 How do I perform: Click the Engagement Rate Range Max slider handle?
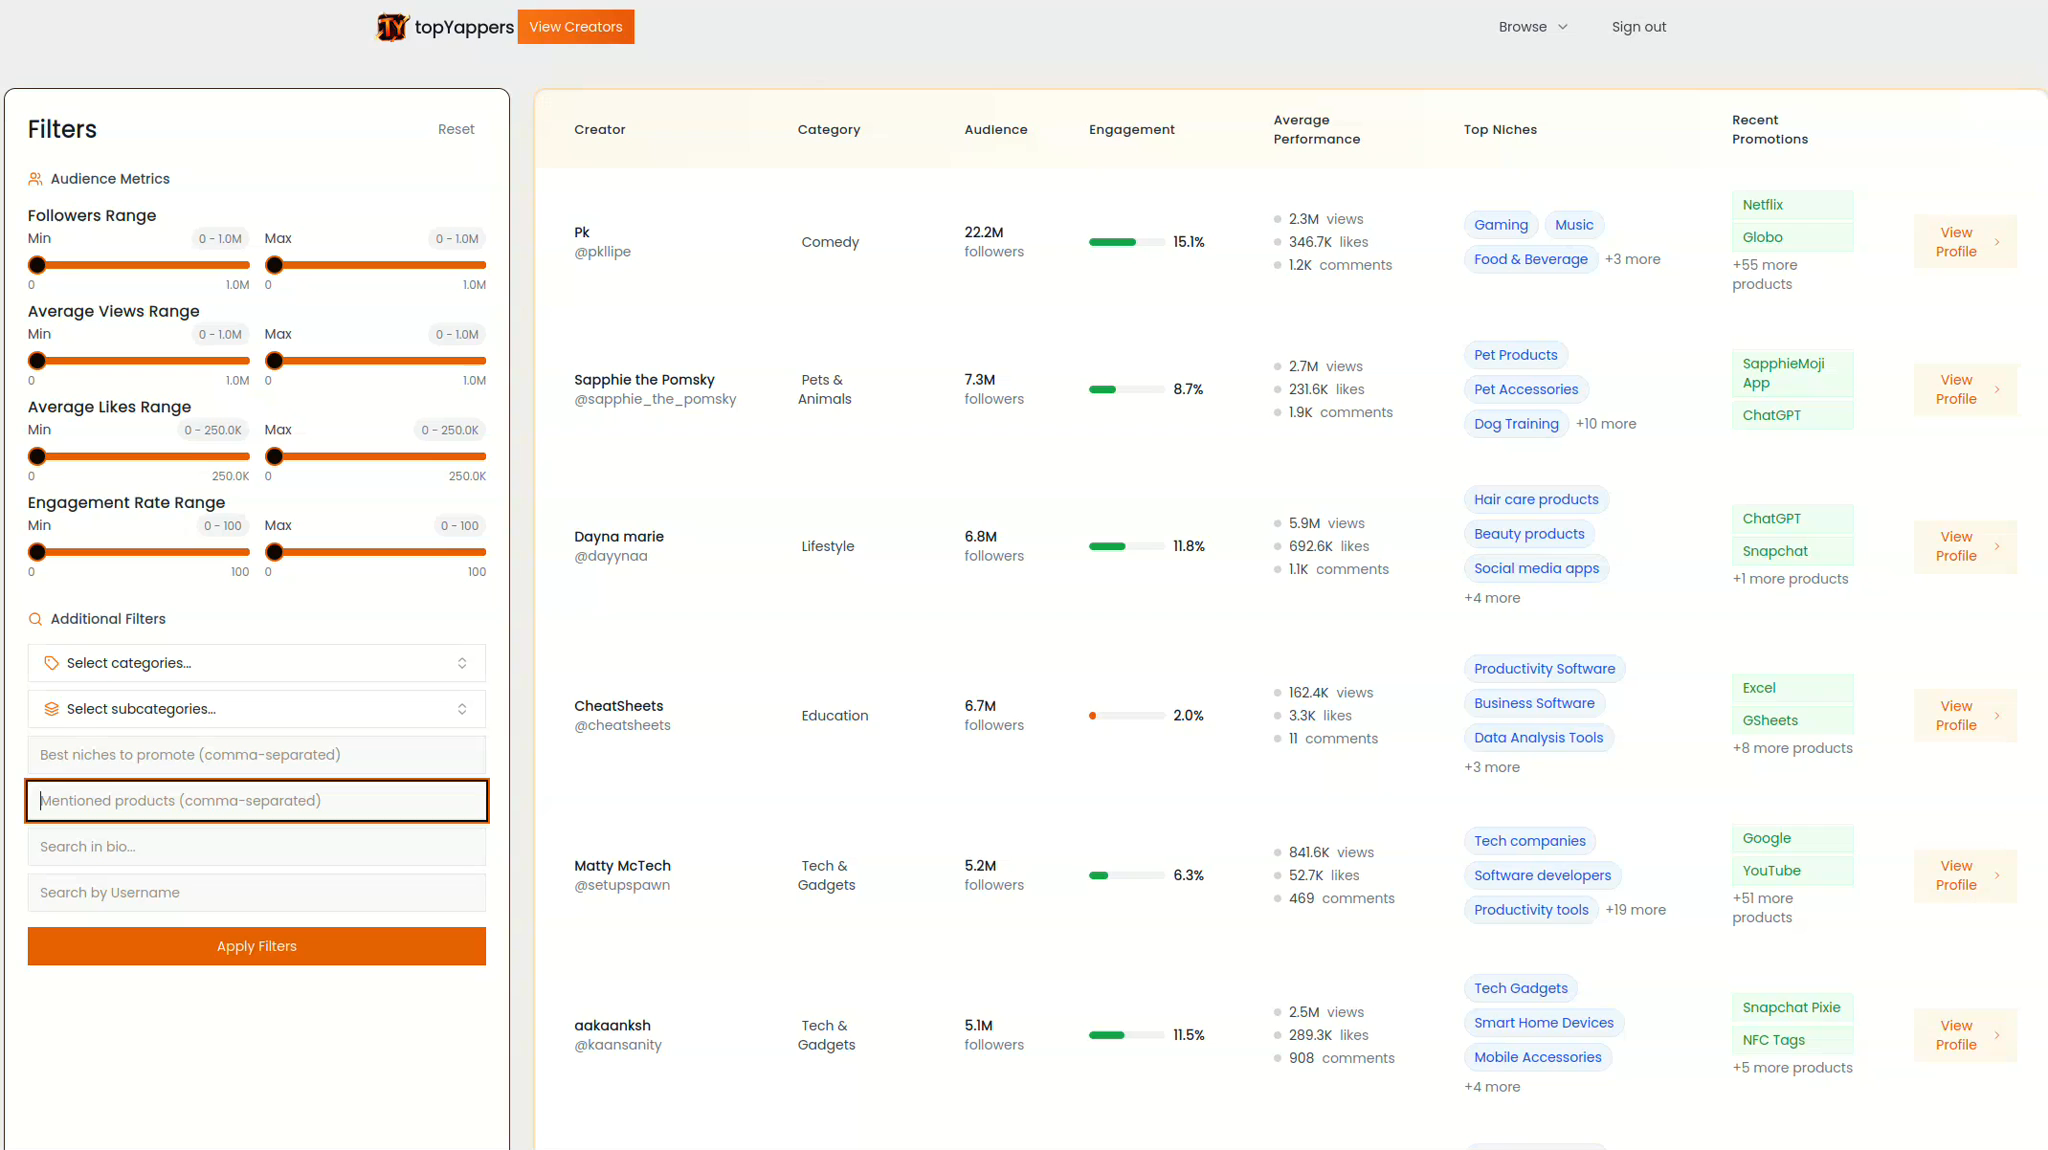click(x=274, y=552)
